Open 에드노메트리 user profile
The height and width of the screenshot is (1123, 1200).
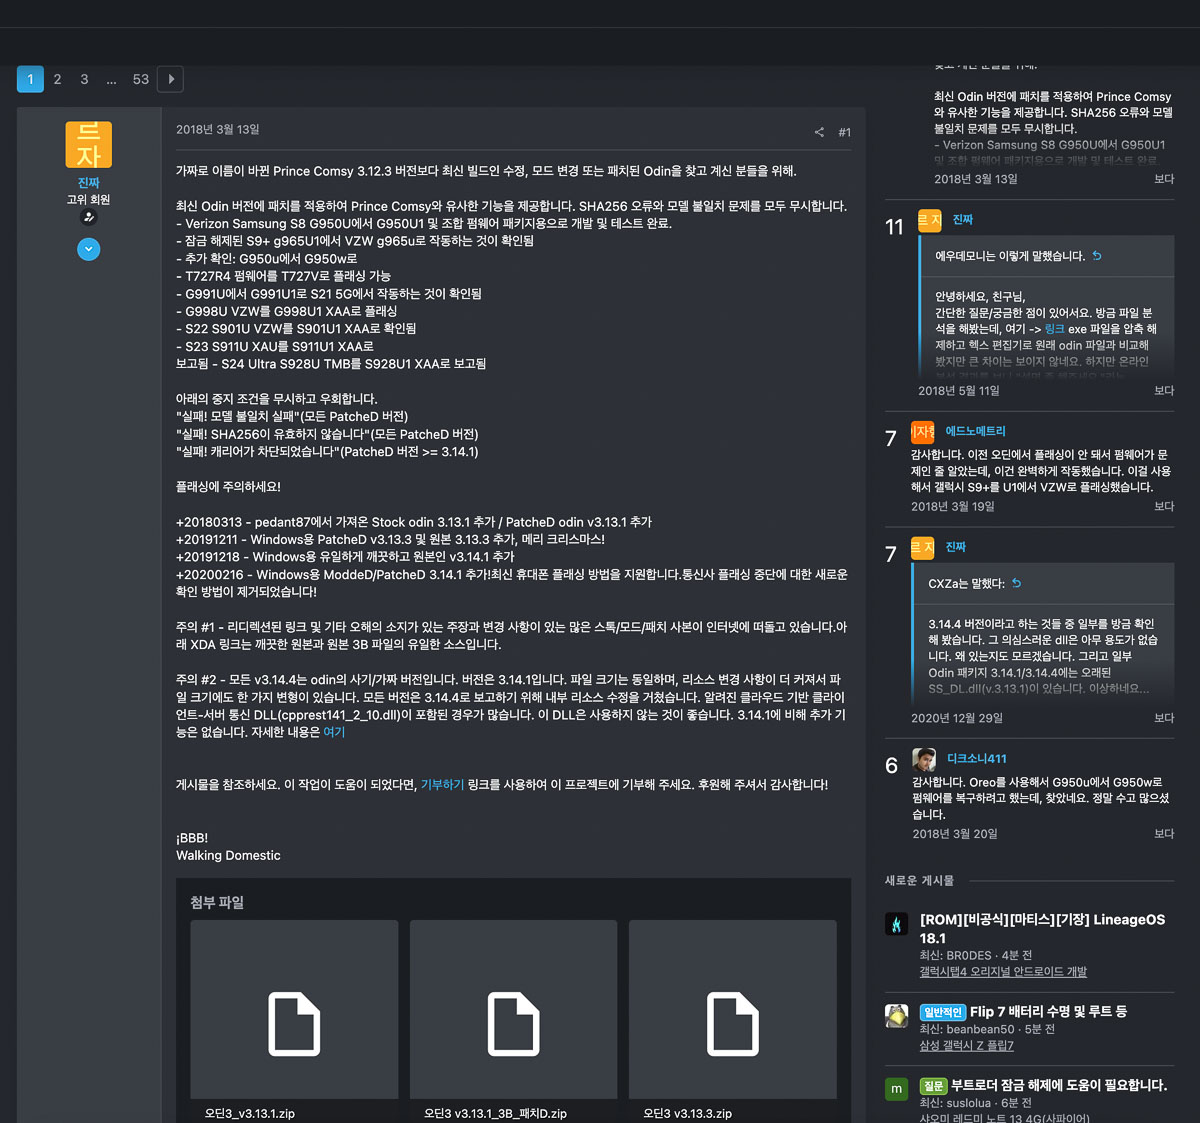976,431
